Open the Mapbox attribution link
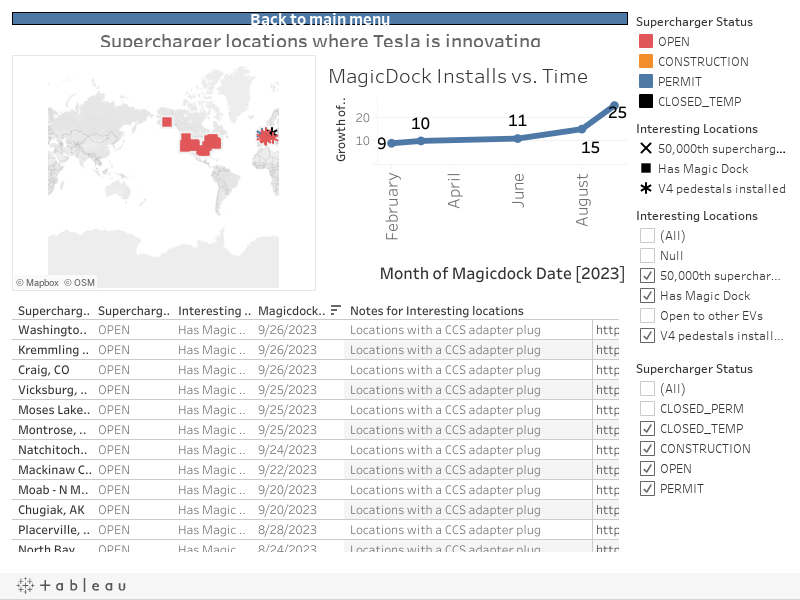Screen dimensions: 800x600 tap(37, 283)
